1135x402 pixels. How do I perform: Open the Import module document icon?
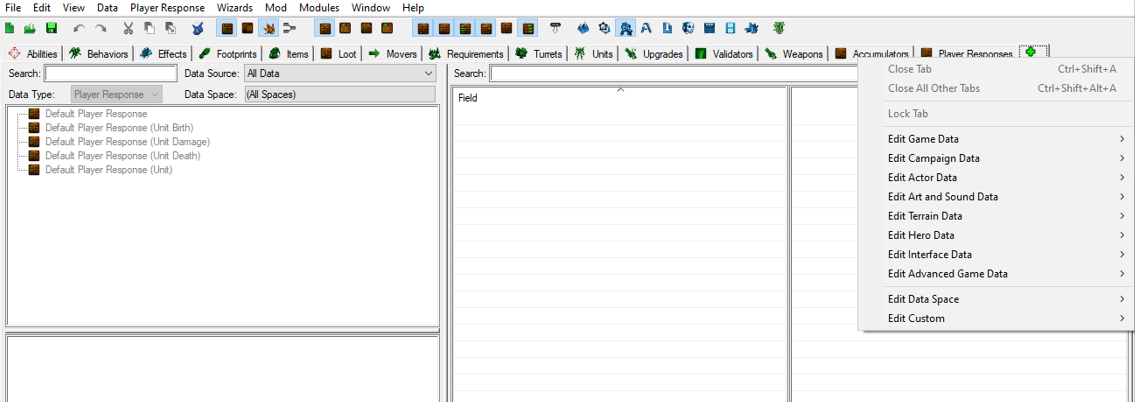667,29
